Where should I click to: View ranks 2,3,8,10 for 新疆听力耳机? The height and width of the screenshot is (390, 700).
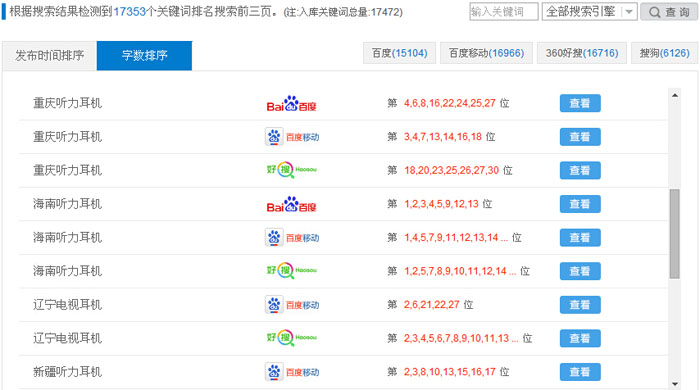pyautogui.click(x=580, y=372)
